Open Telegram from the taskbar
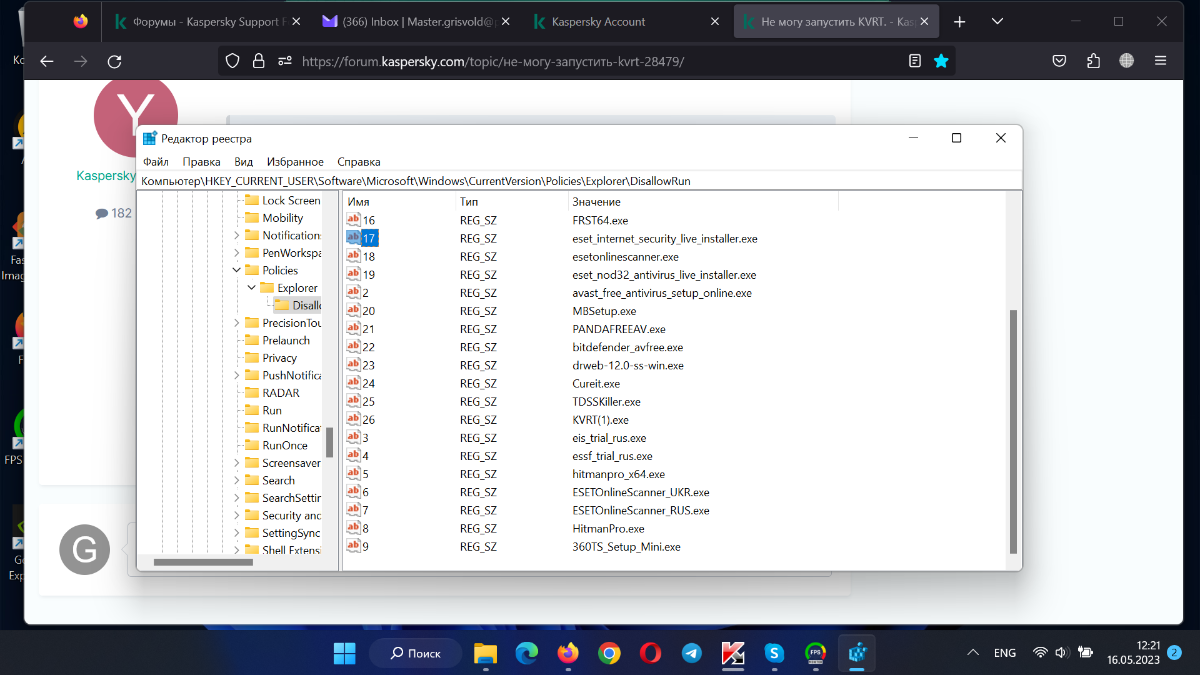 point(691,653)
